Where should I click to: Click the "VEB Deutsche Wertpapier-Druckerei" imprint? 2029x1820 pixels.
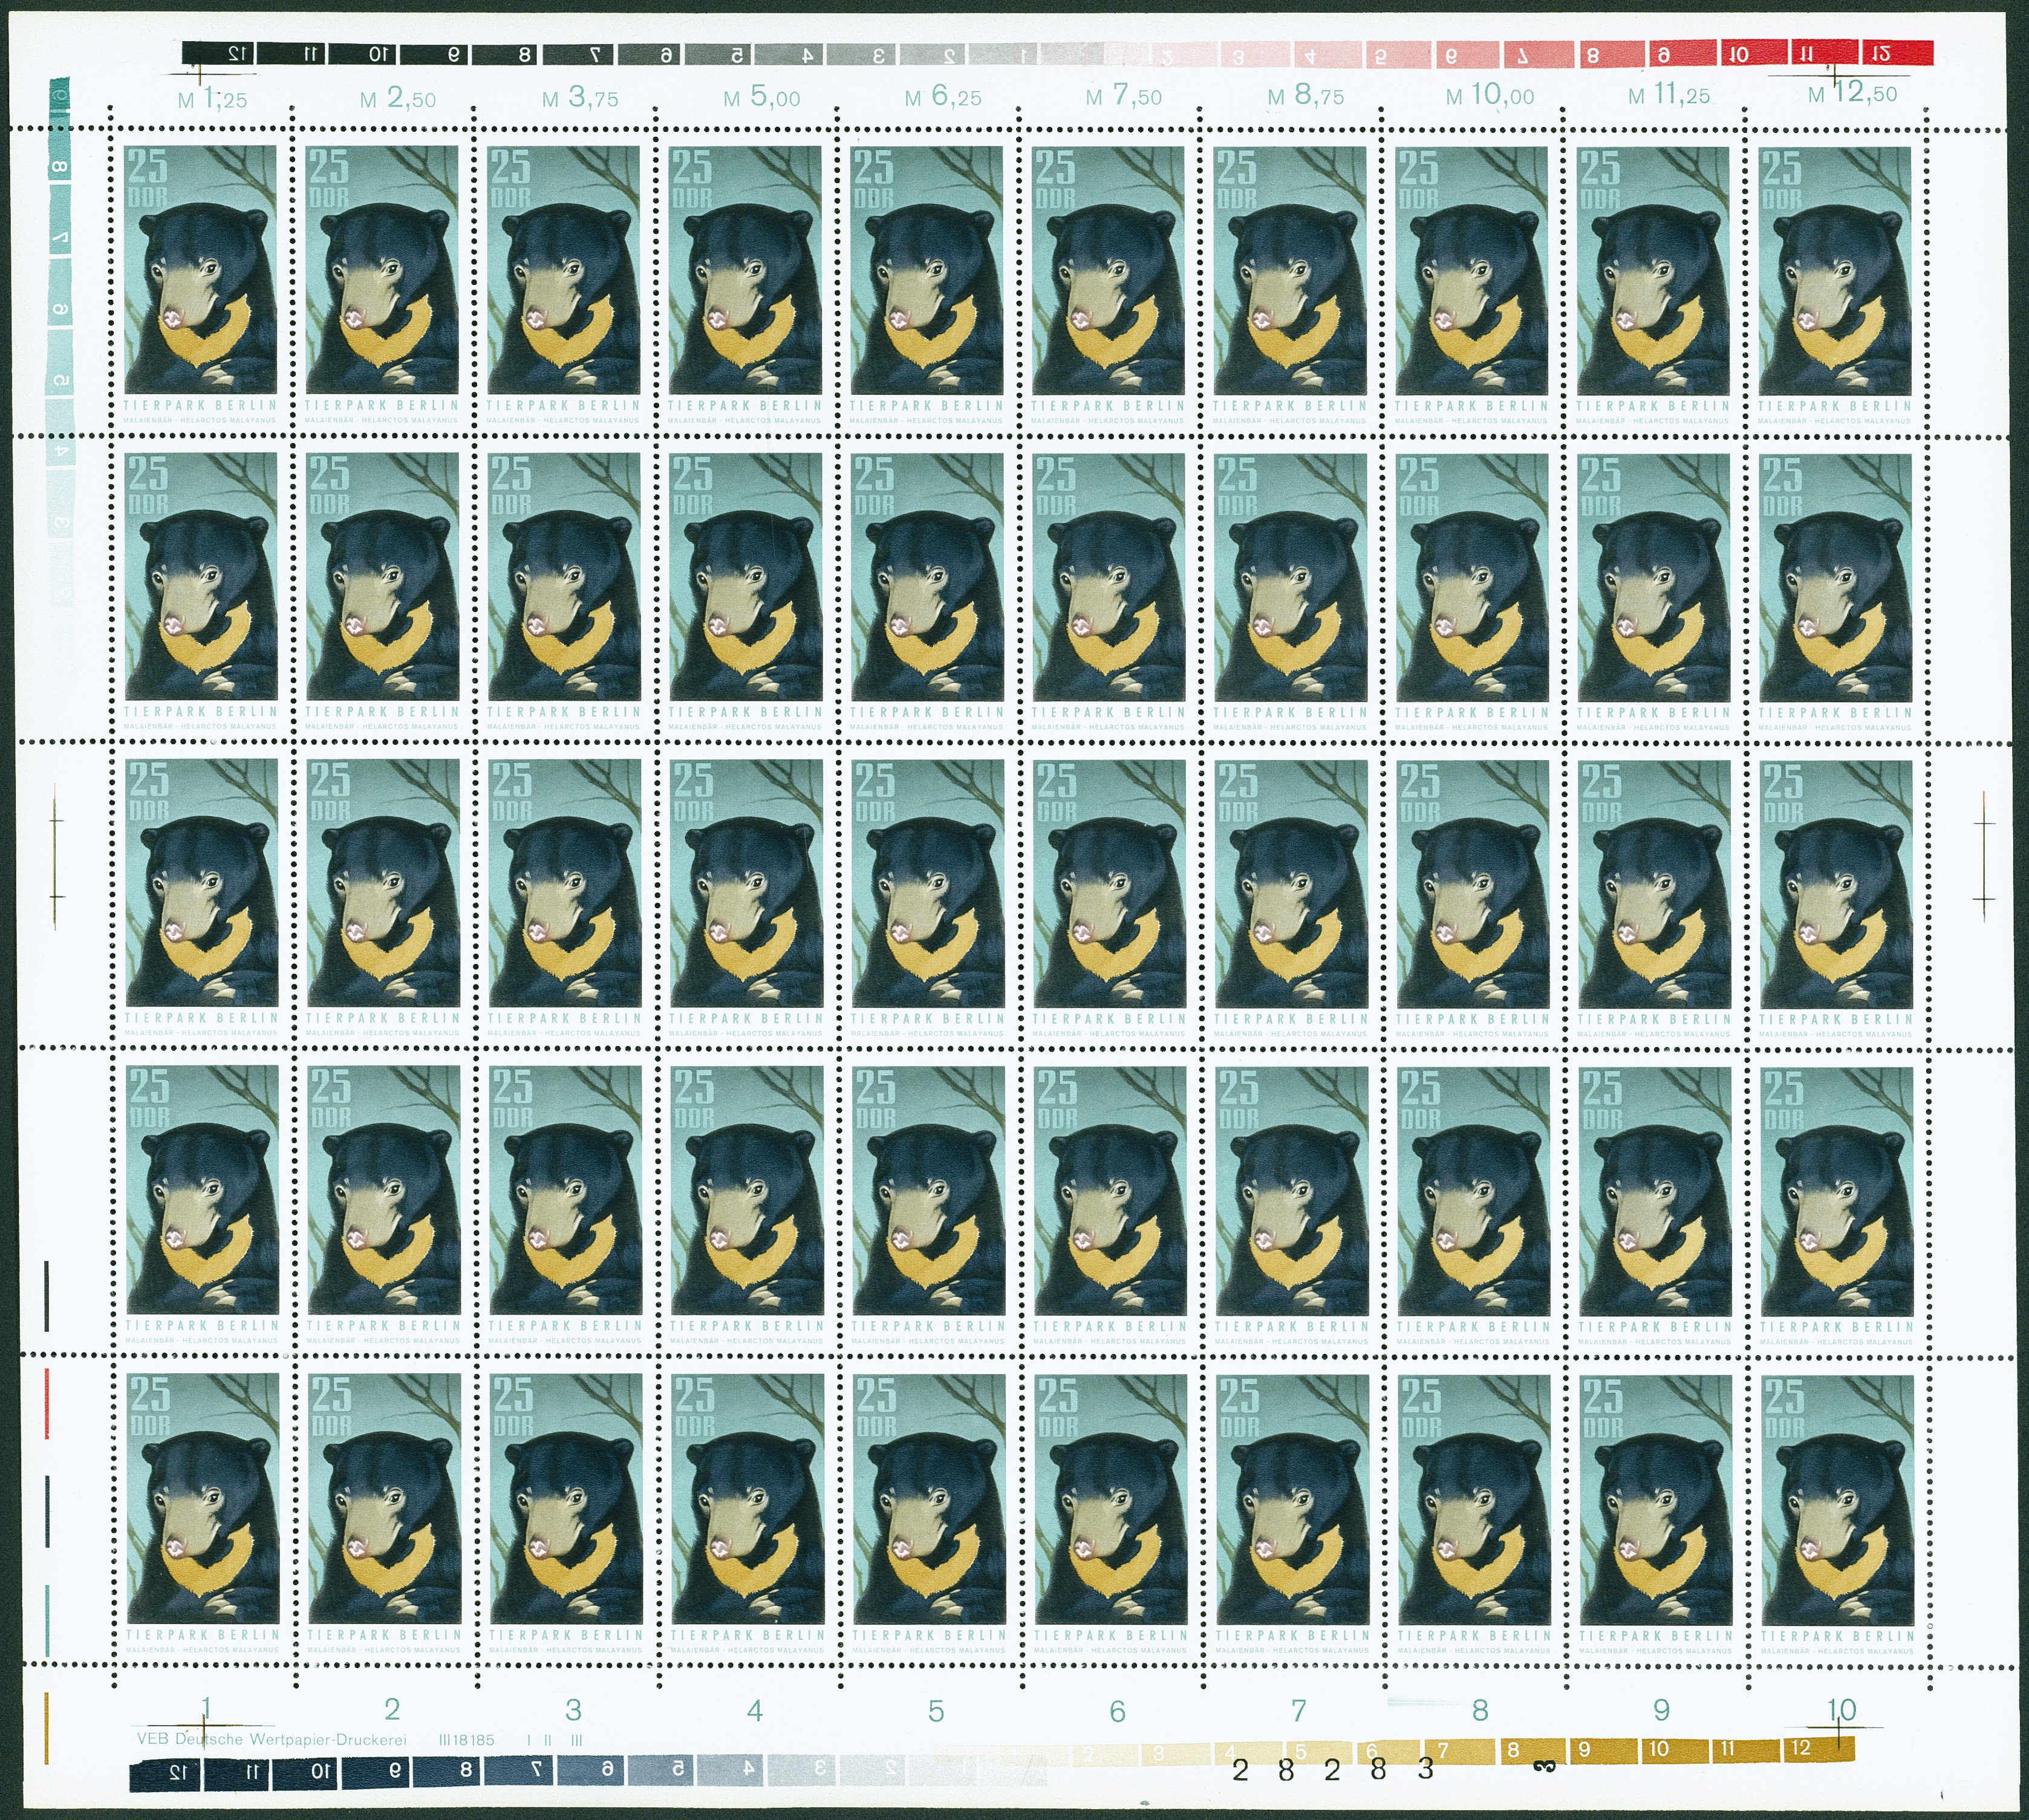pos(272,1739)
